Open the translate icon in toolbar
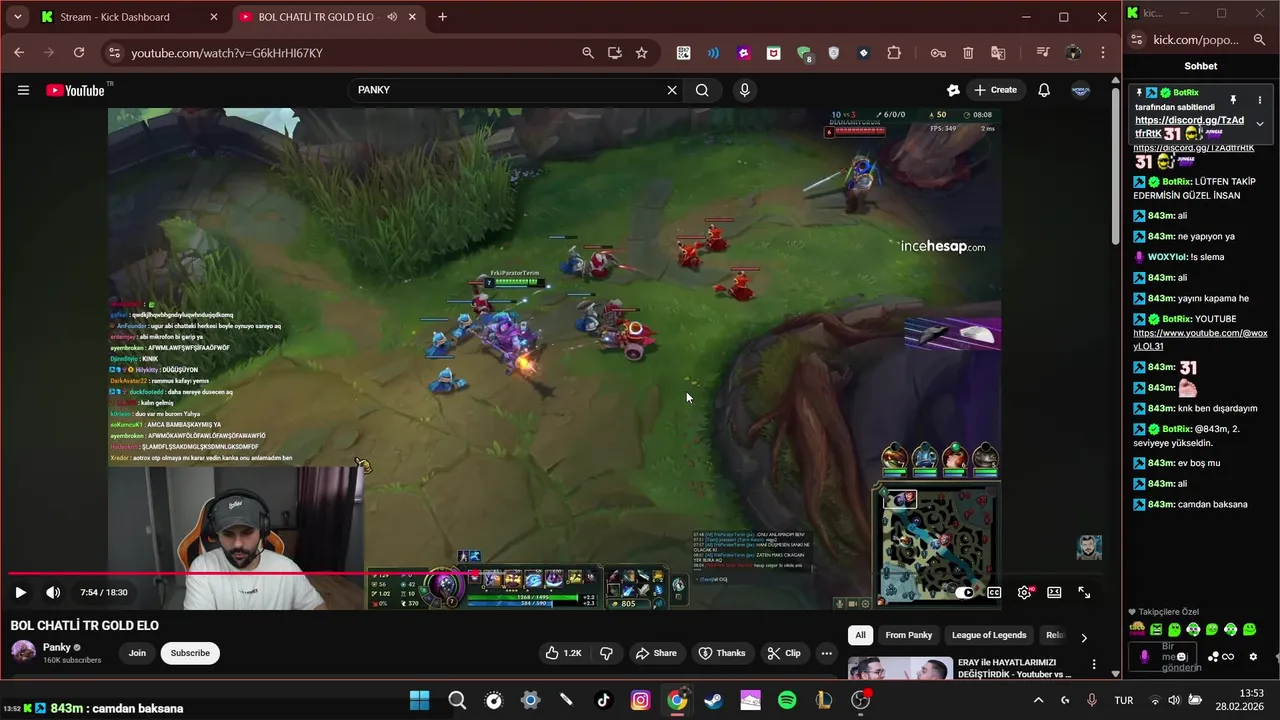The image size is (1280, 720). 998,53
